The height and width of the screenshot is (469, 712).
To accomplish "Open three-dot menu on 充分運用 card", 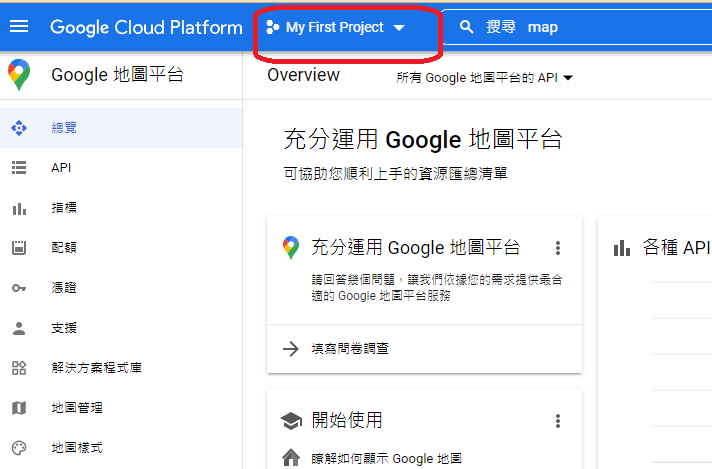I will point(558,248).
